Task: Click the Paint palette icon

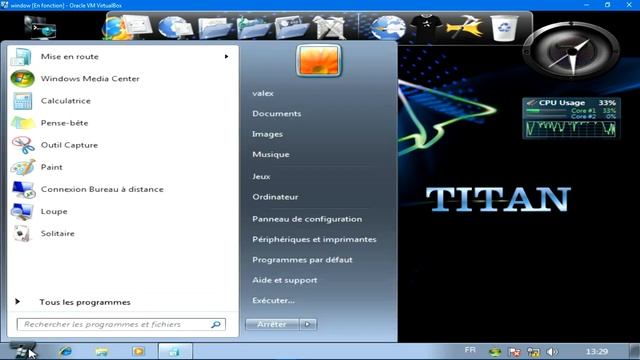Action: [x=22, y=167]
